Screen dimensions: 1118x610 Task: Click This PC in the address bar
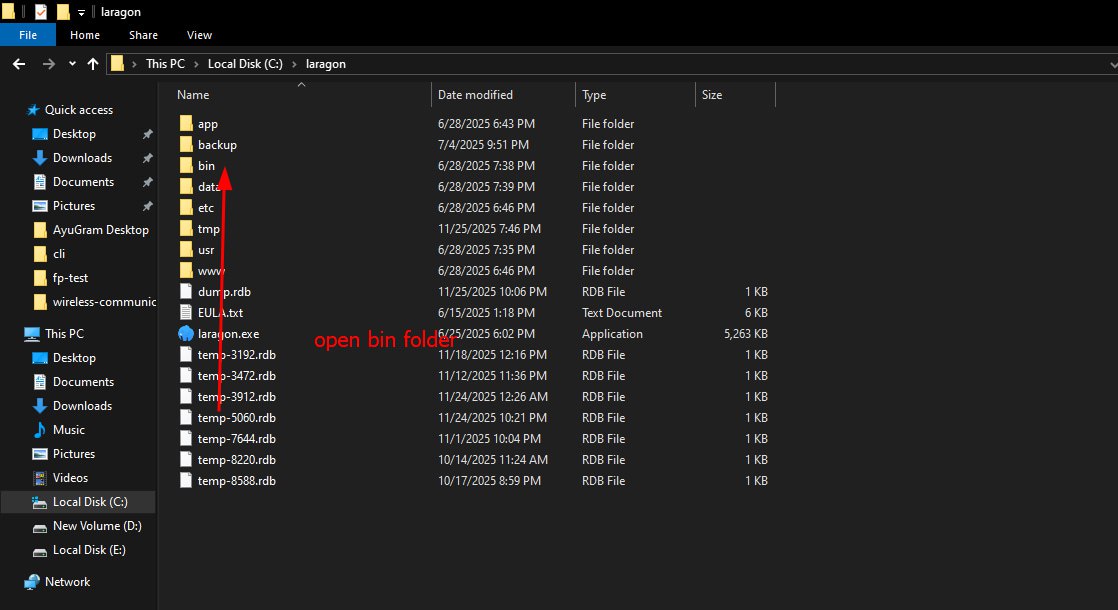click(165, 64)
